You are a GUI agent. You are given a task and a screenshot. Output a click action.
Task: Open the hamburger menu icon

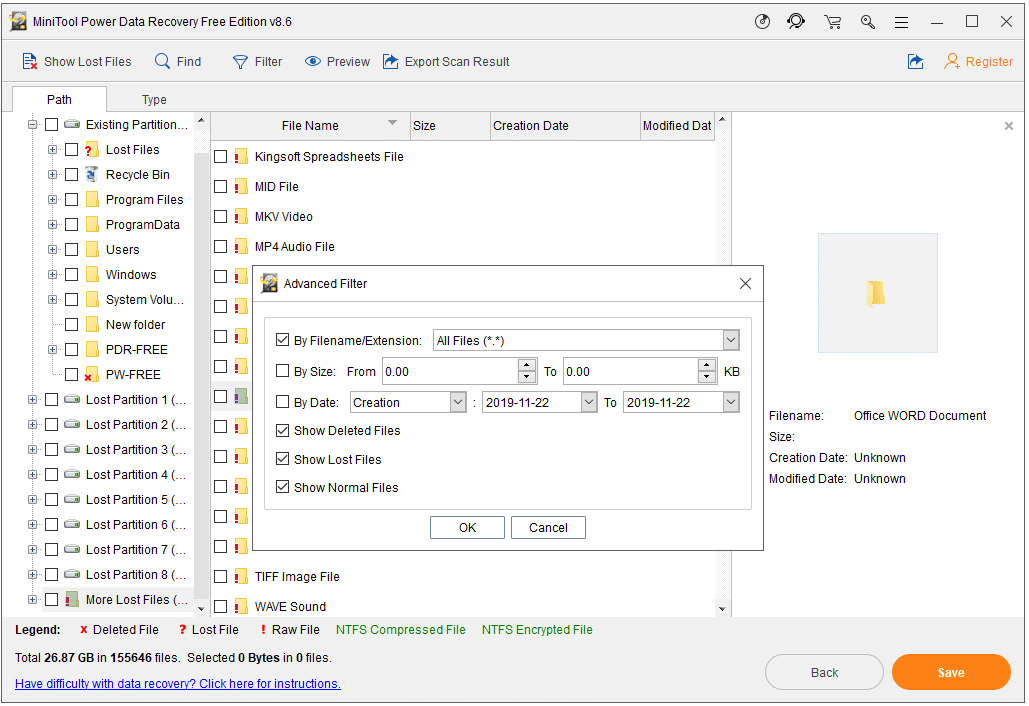pos(901,21)
